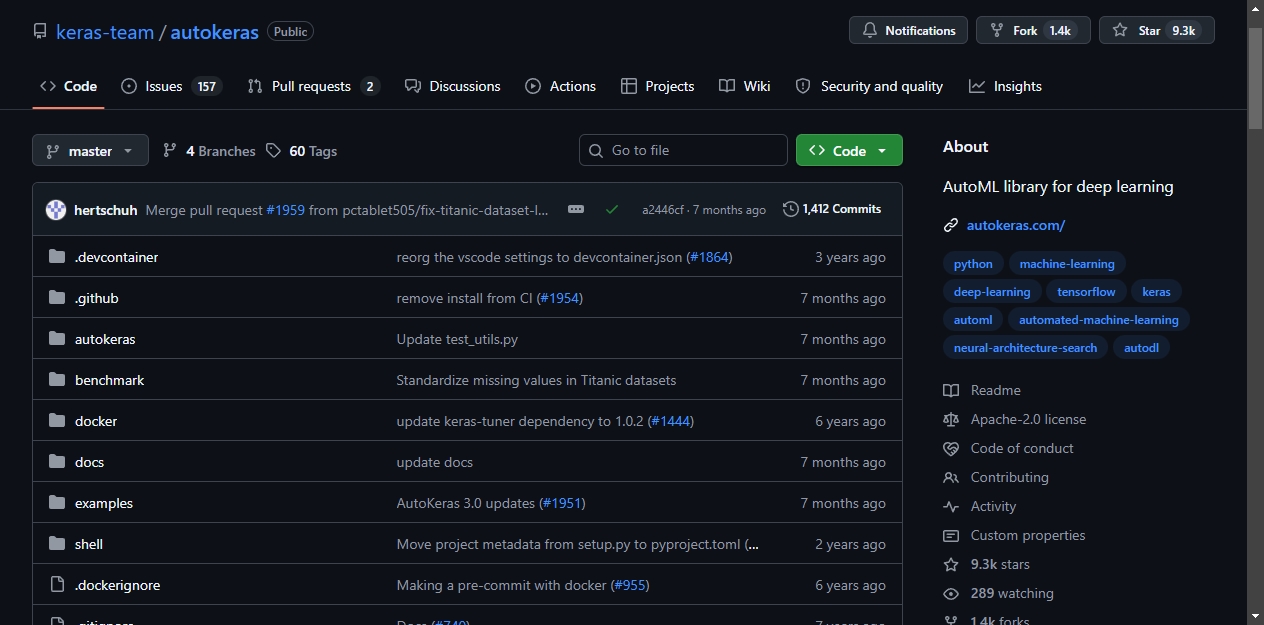Select the autodl topic tag
The width and height of the screenshot is (1264, 625).
pos(1141,348)
